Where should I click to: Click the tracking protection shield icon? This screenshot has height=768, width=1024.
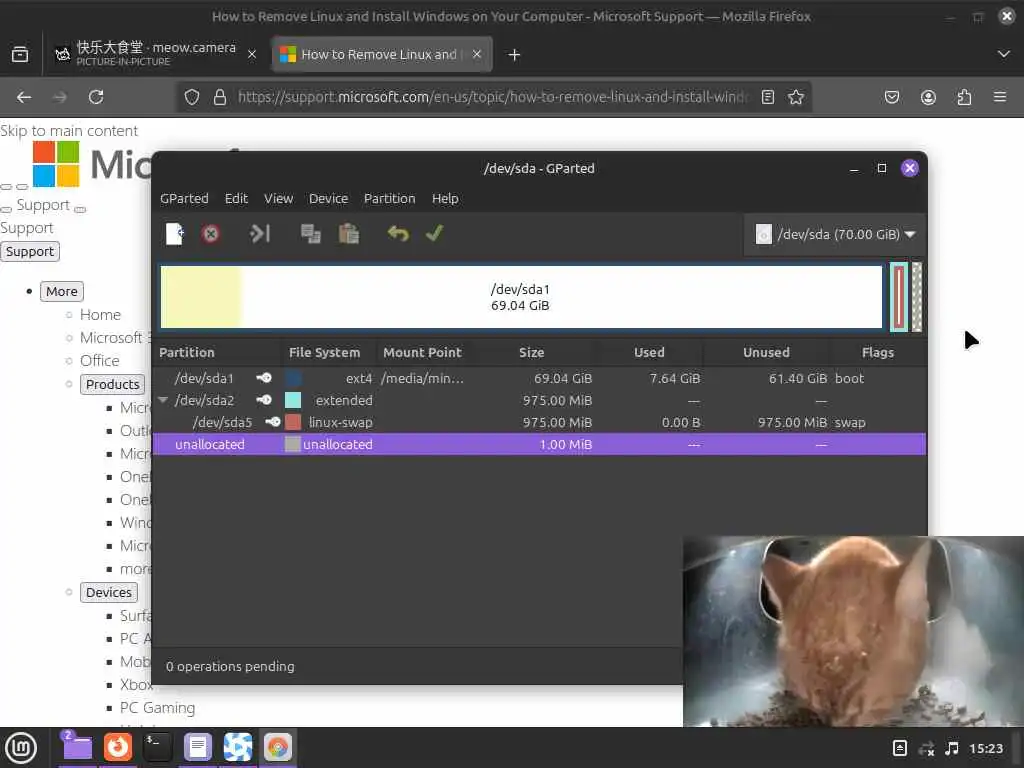(191, 97)
